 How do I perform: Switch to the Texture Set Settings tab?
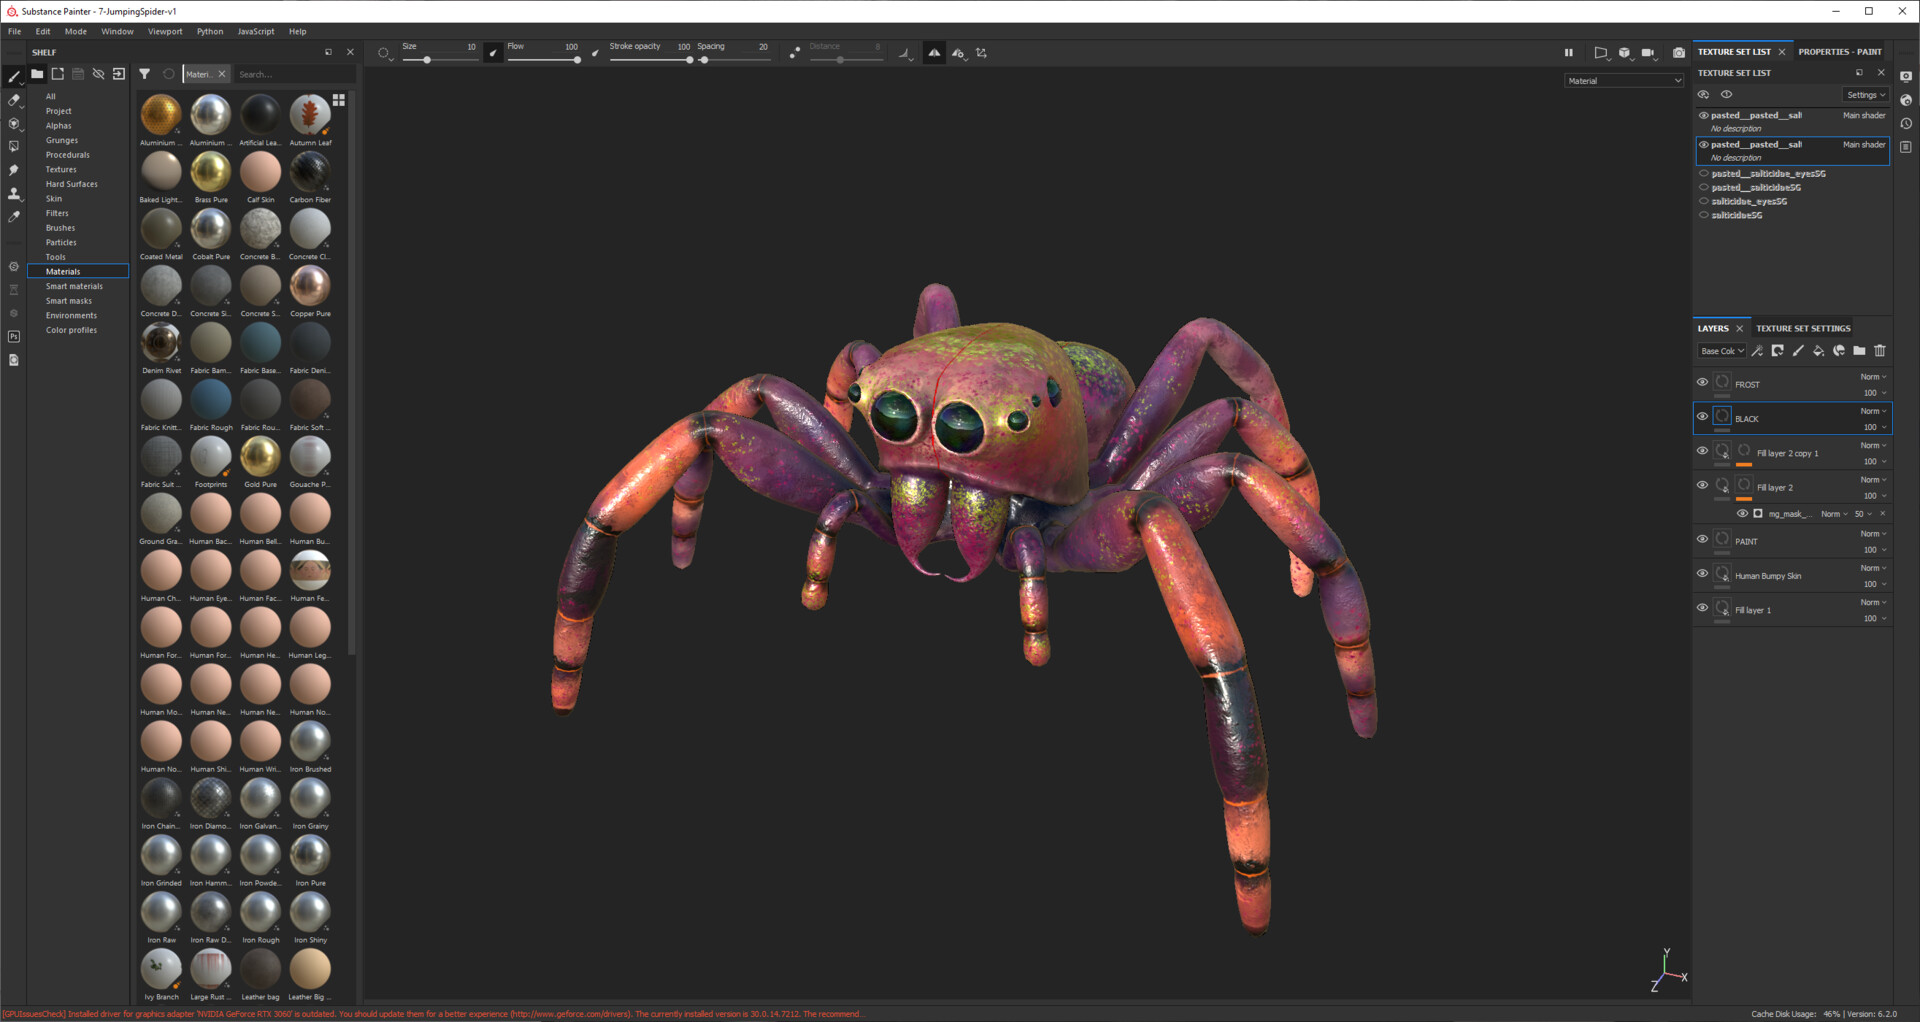pyautogui.click(x=1802, y=328)
